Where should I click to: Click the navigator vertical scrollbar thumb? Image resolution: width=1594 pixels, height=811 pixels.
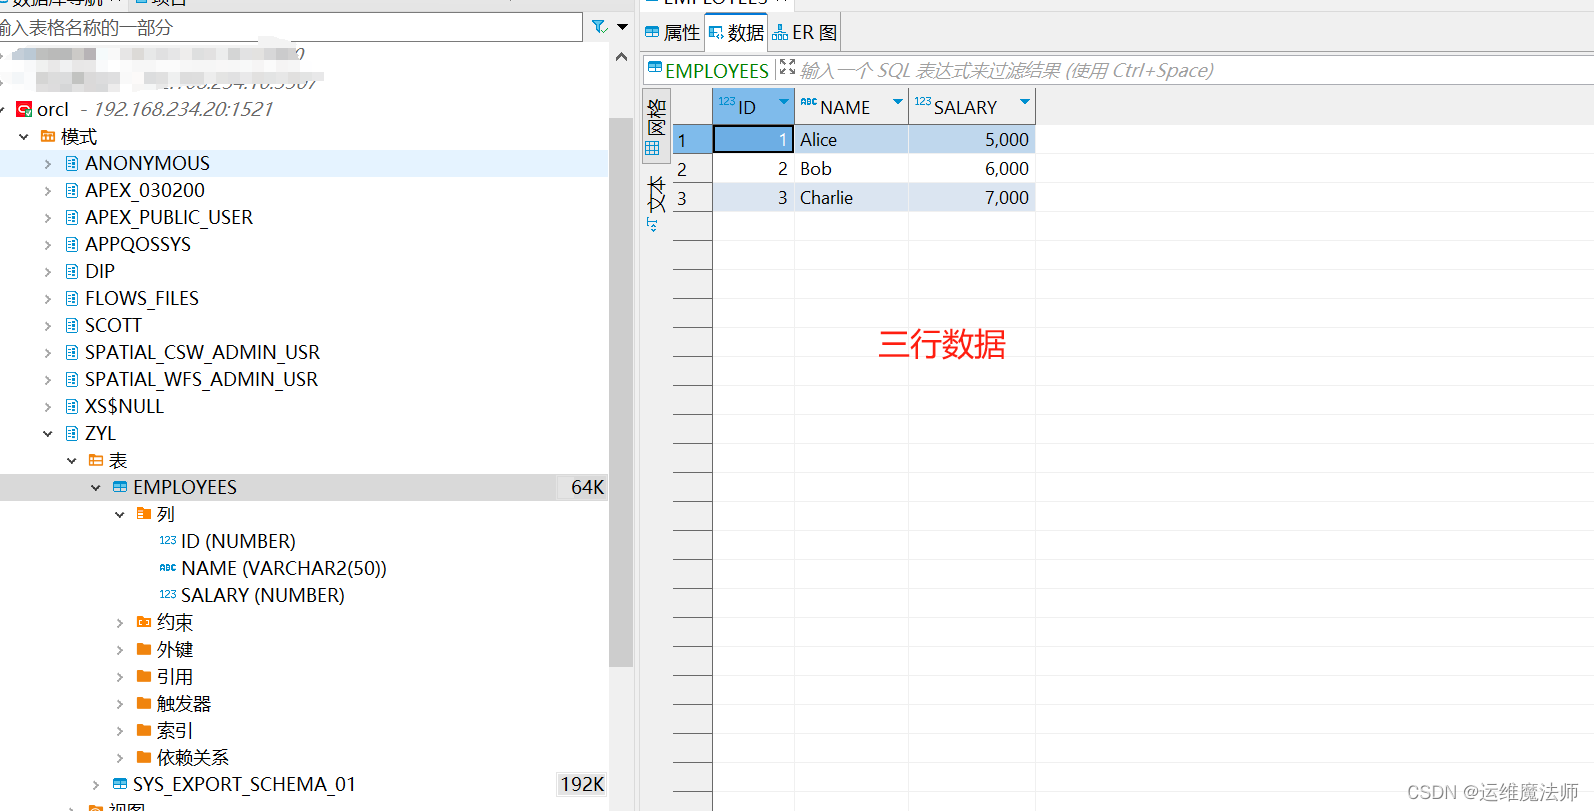(621, 392)
